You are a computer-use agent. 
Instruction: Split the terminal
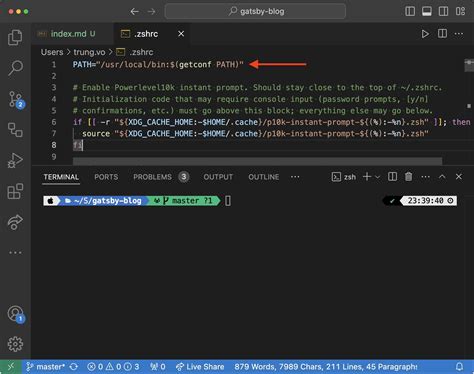point(392,177)
